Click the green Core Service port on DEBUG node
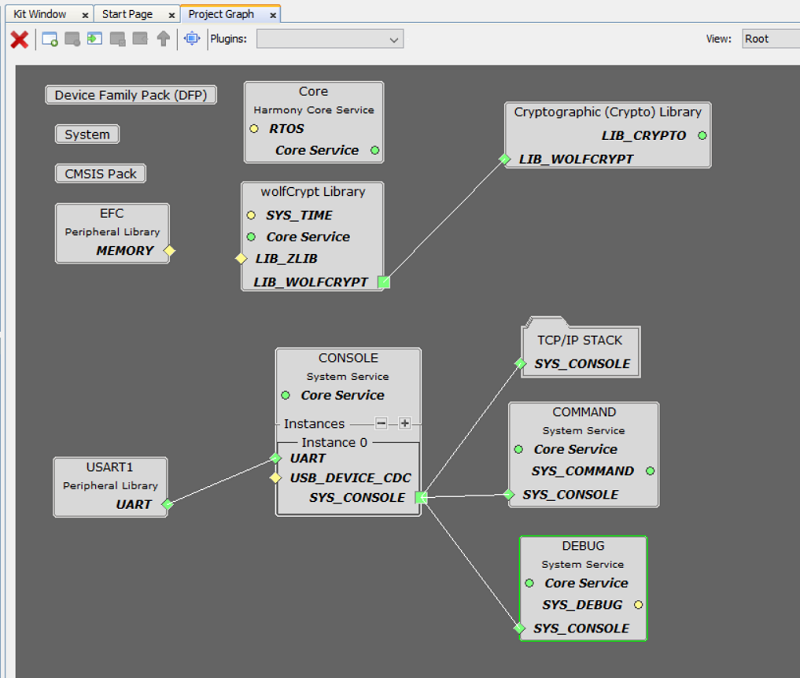 coord(530,583)
